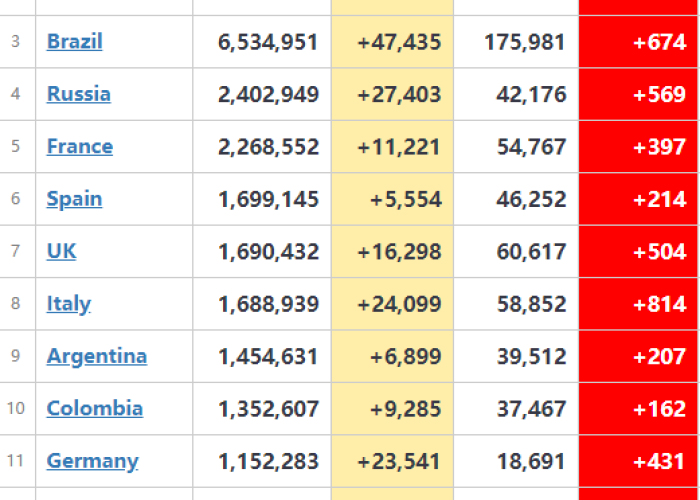
Task: Open the Colombia country link
Action: [x=95, y=408]
